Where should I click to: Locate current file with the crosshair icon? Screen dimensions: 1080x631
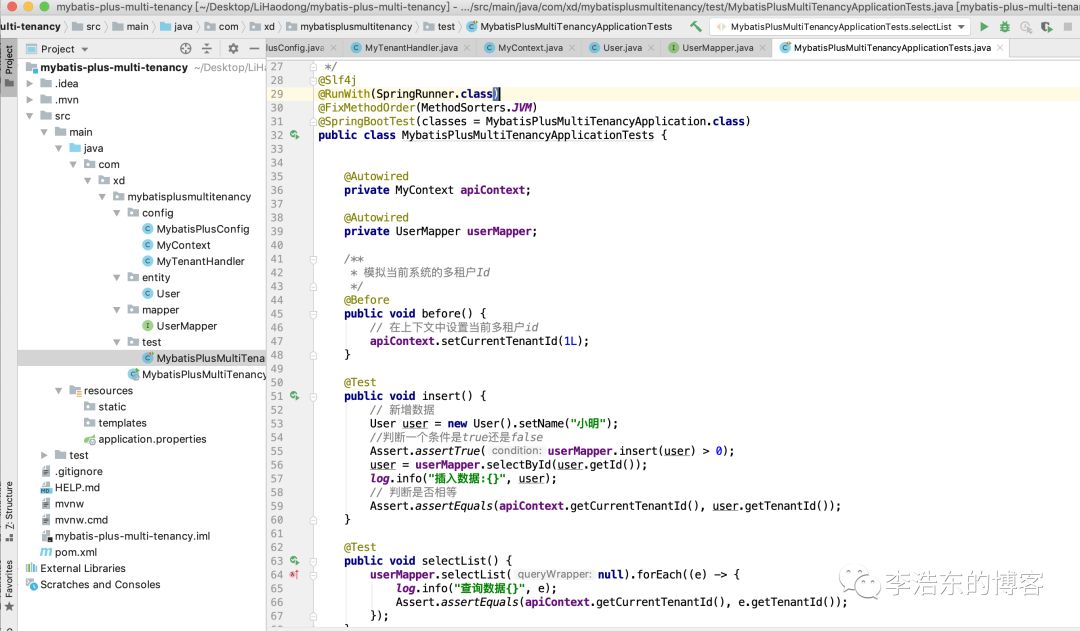coord(185,48)
